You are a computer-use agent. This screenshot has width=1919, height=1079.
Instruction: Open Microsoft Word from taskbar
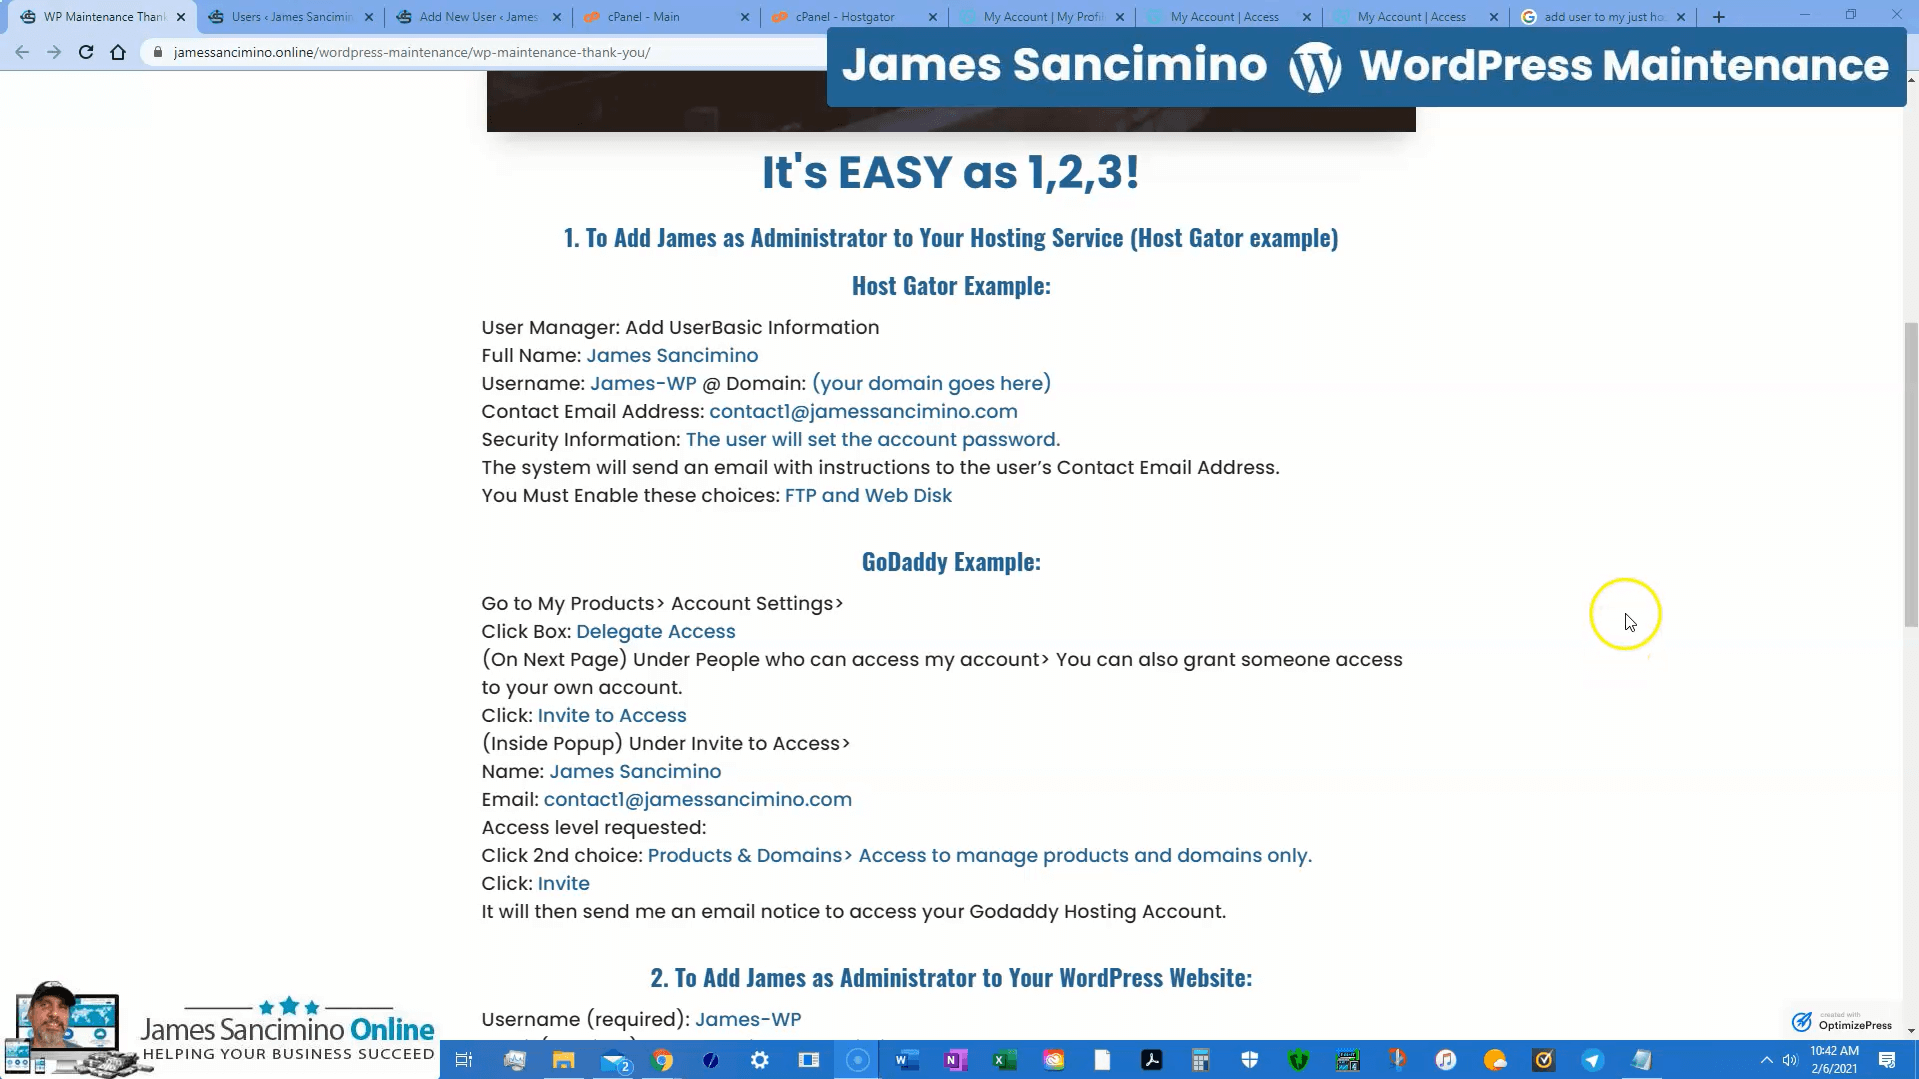pos(907,1060)
